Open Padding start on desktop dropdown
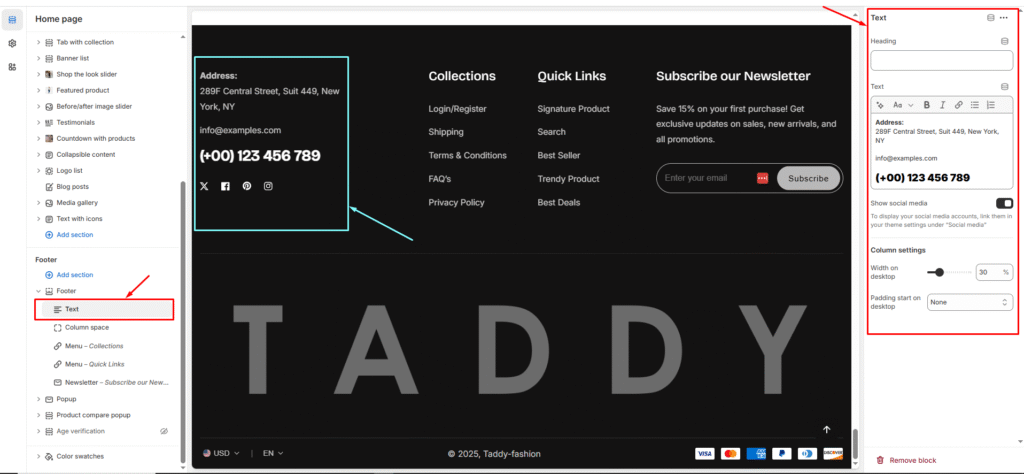Viewport: 1024px width, 474px height. (970, 301)
